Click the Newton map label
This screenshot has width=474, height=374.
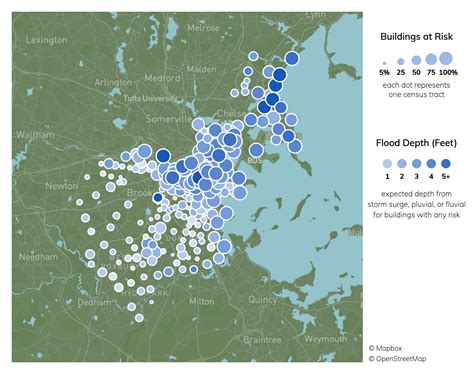pyautogui.click(x=61, y=186)
